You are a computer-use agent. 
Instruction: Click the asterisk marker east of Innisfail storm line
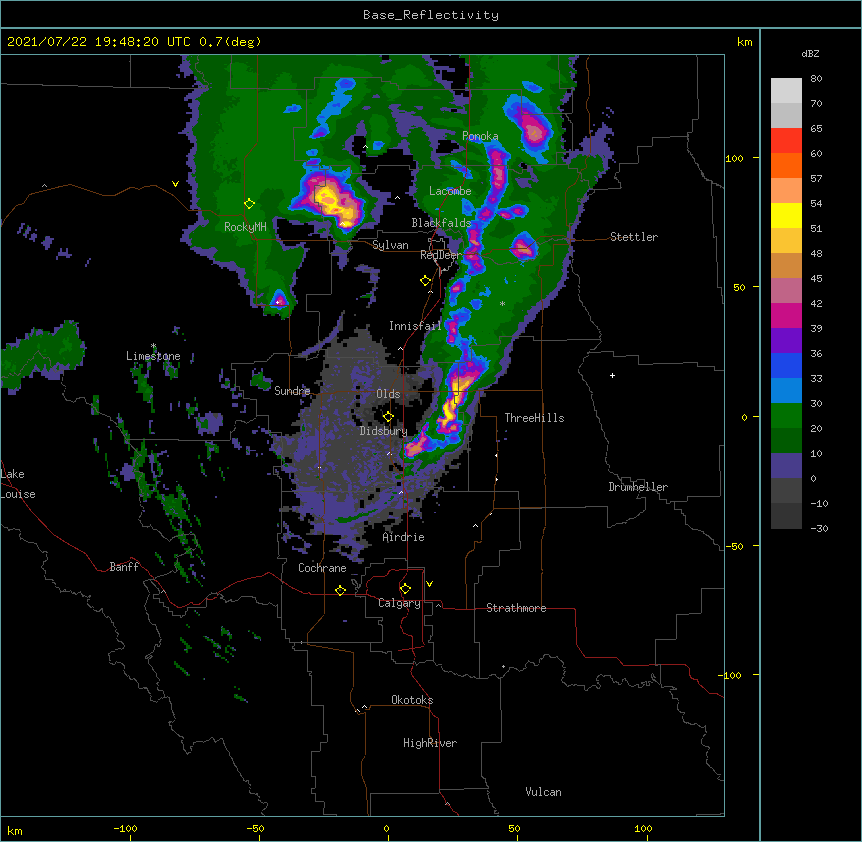(x=502, y=303)
